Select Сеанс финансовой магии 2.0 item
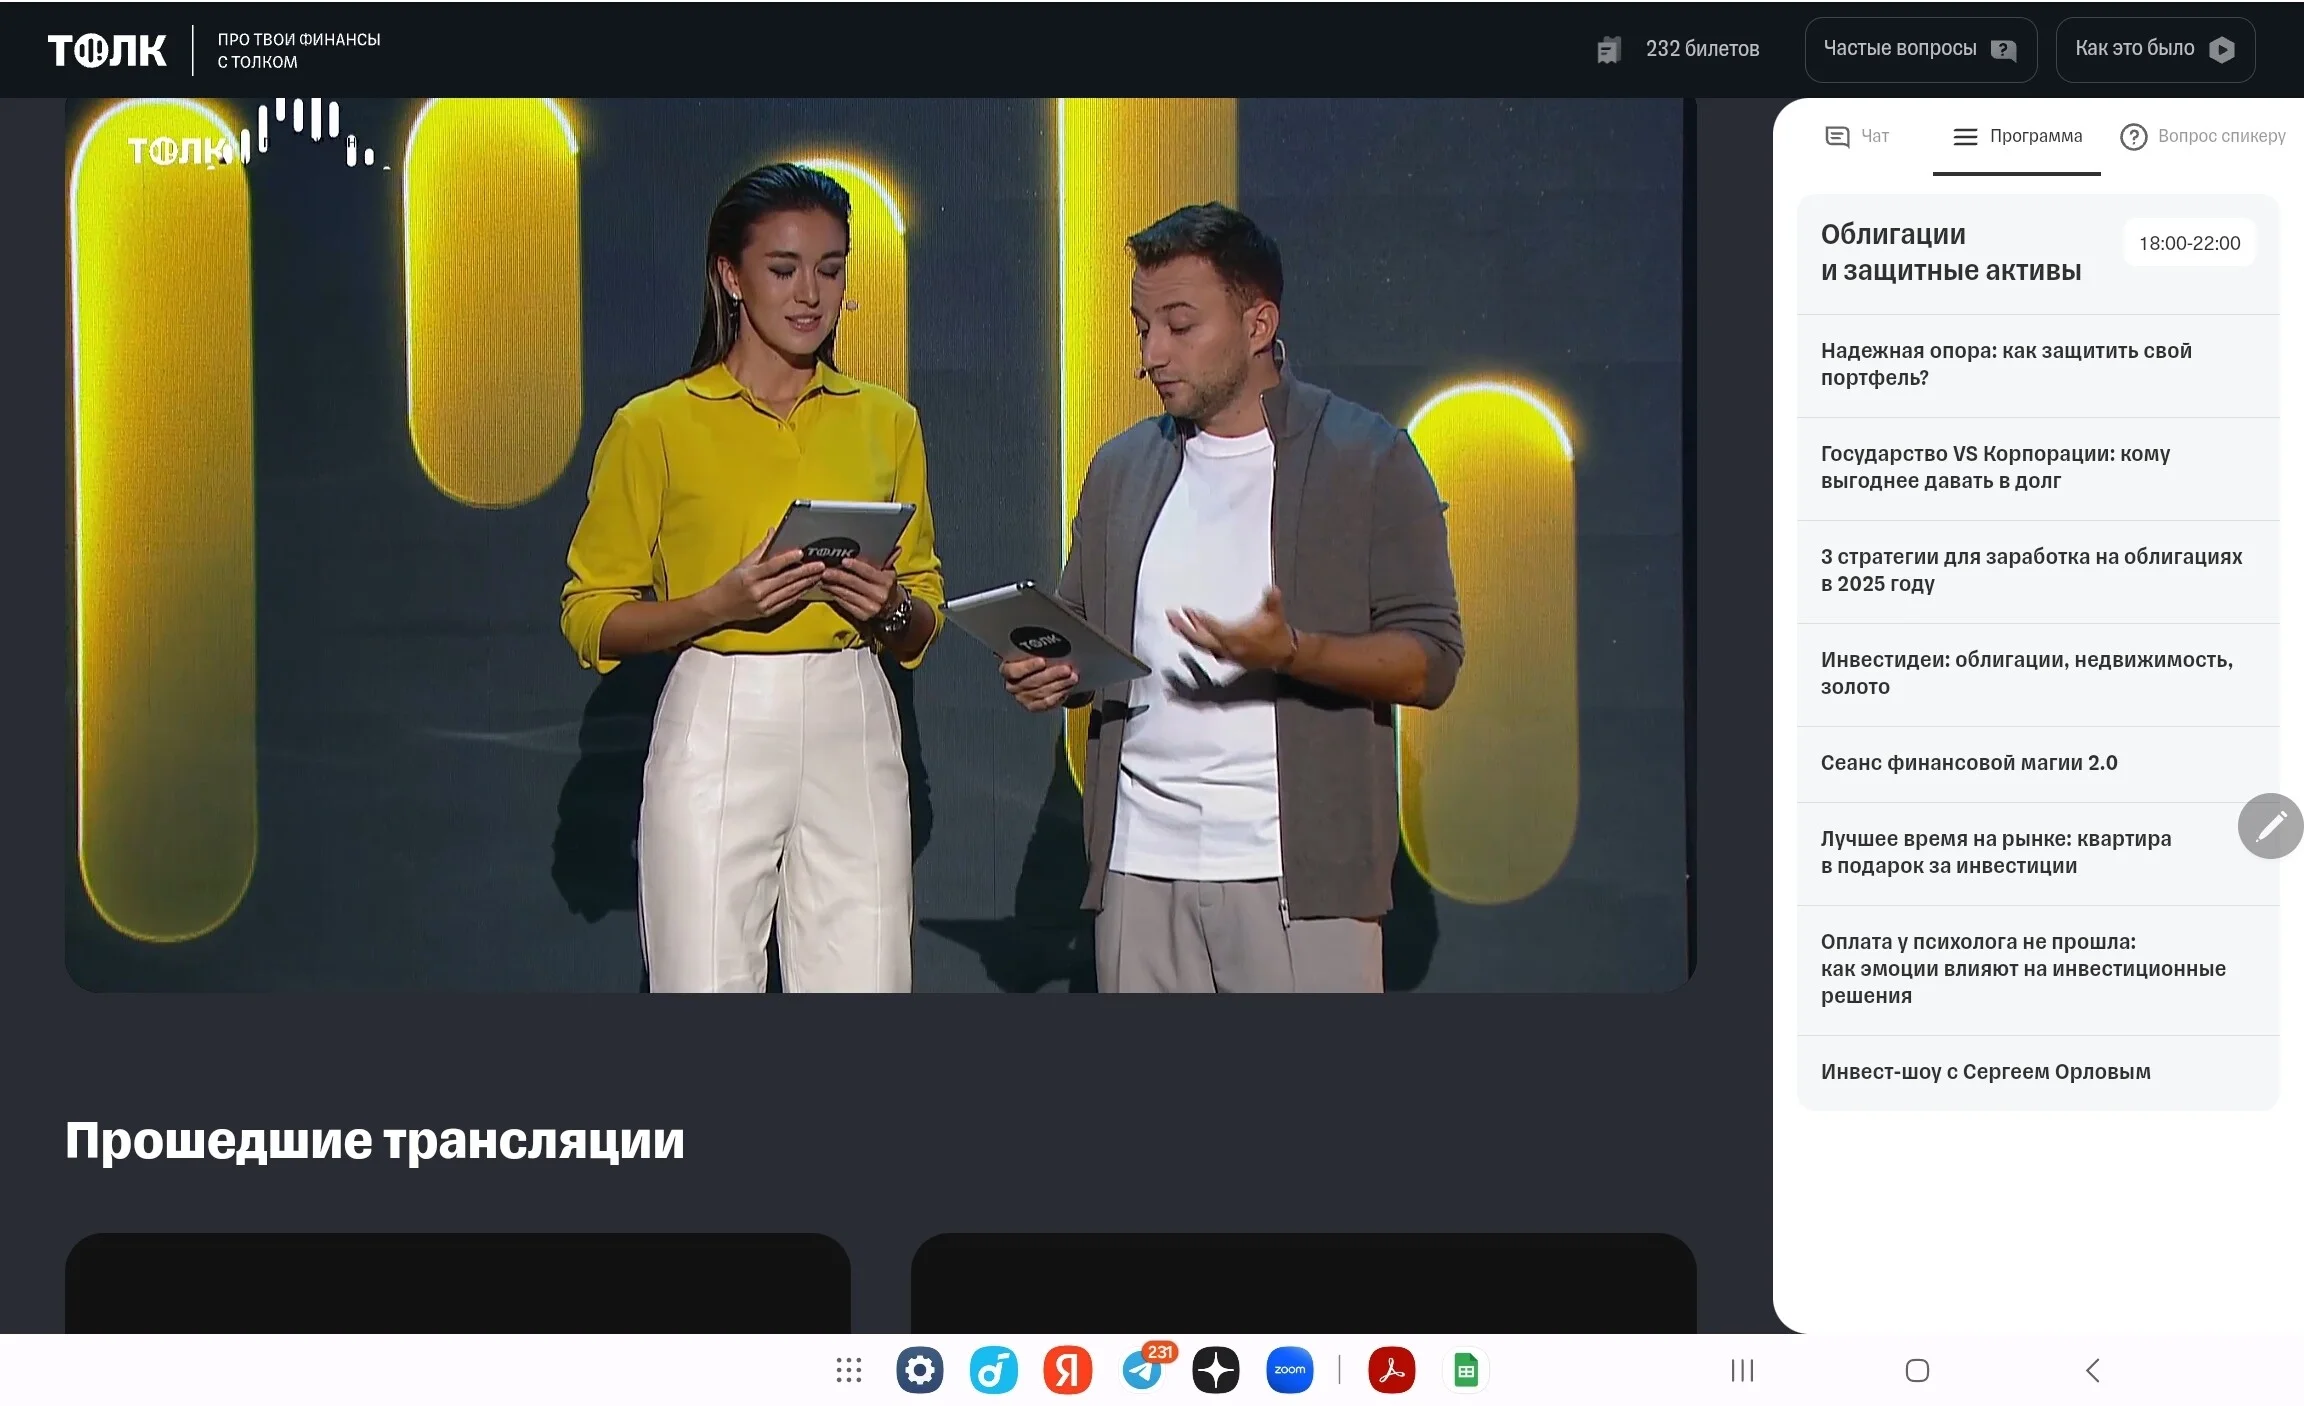Screen dimensions: 2304x1406 tap(2038, 764)
